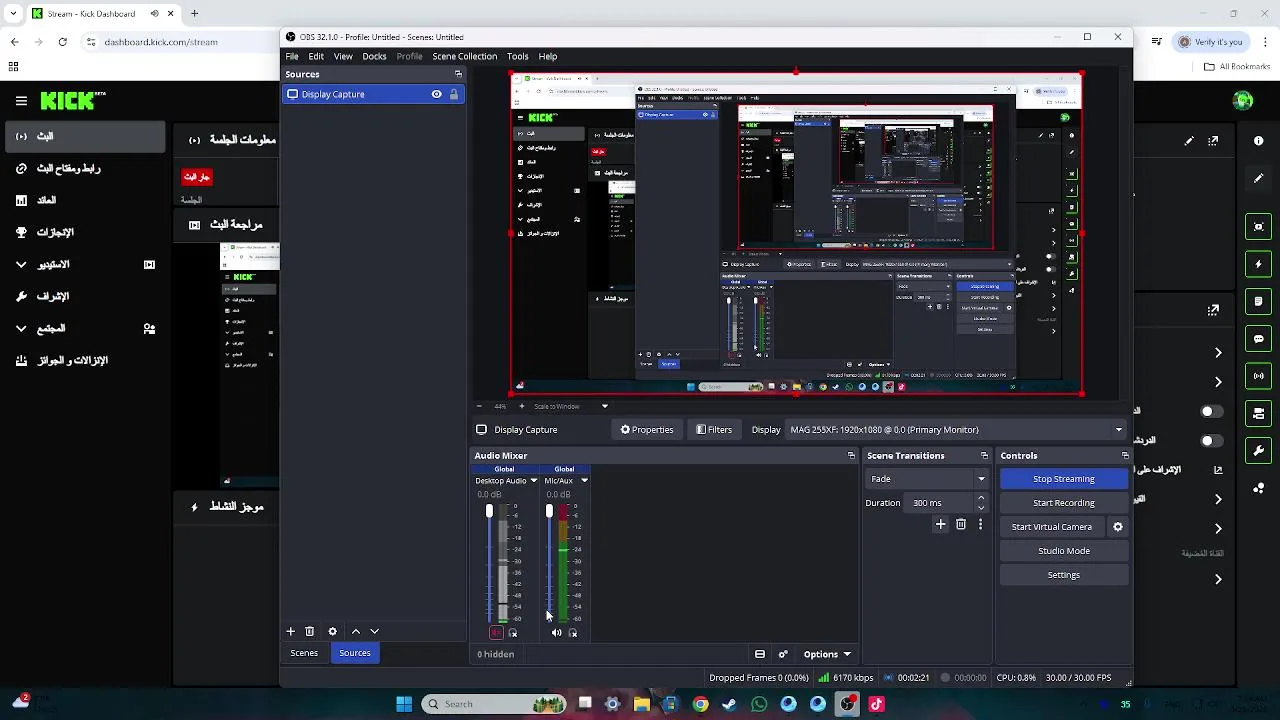Move source up with the up arrow

pyautogui.click(x=355, y=631)
